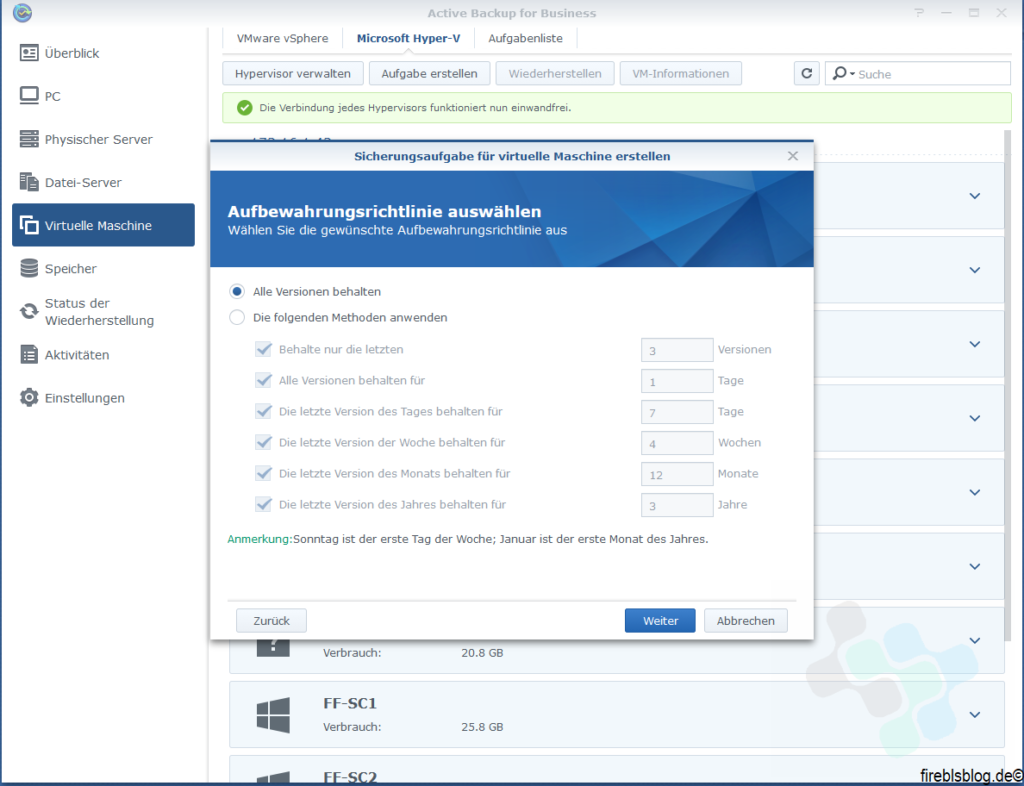Go to Datei-Server section

tap(103, 183)
